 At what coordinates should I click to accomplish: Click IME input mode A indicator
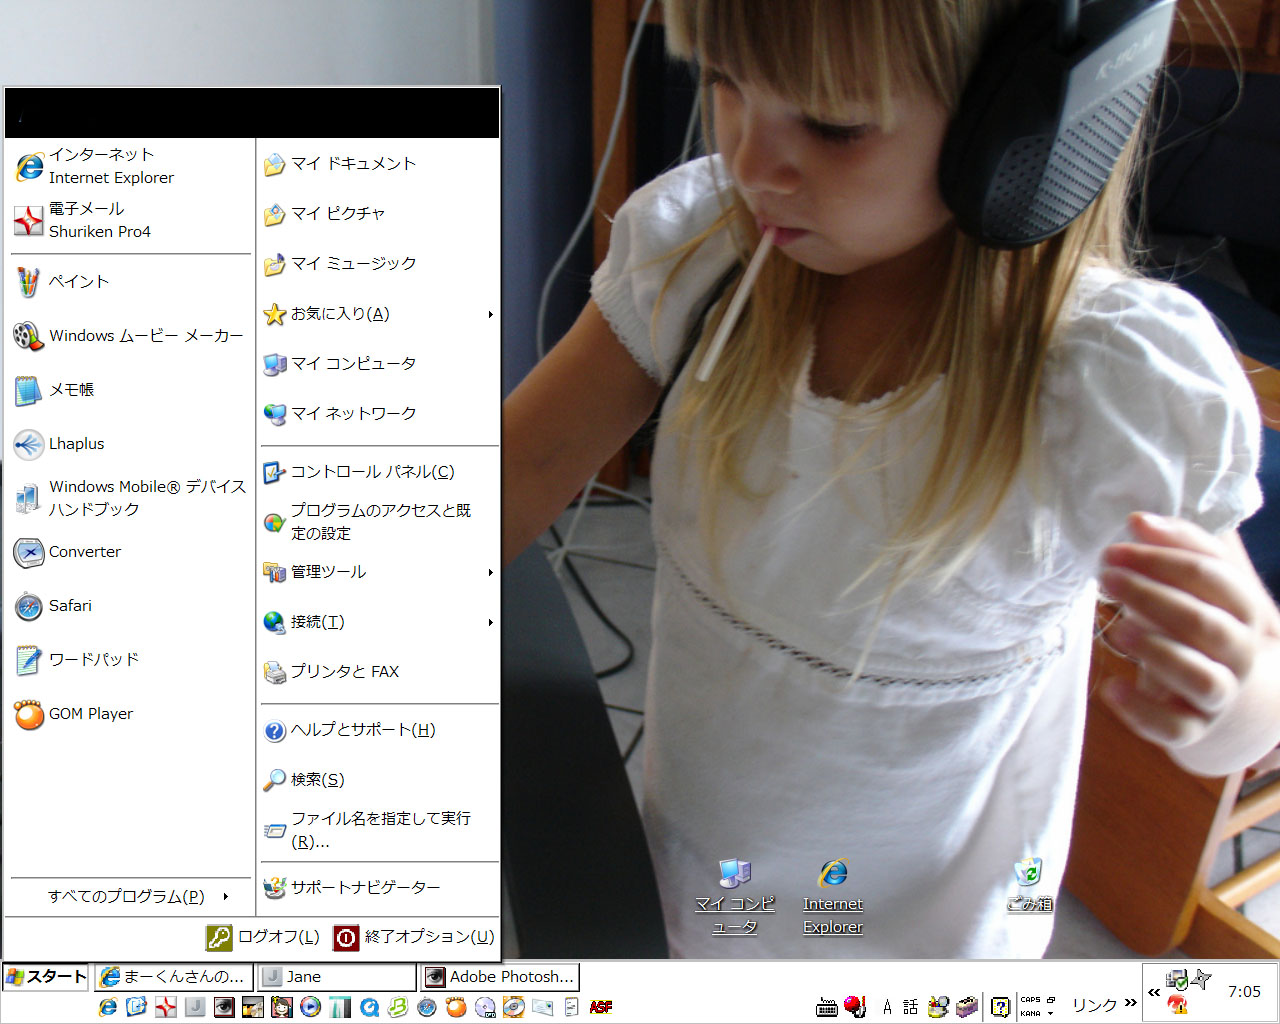pos(887,1008)
